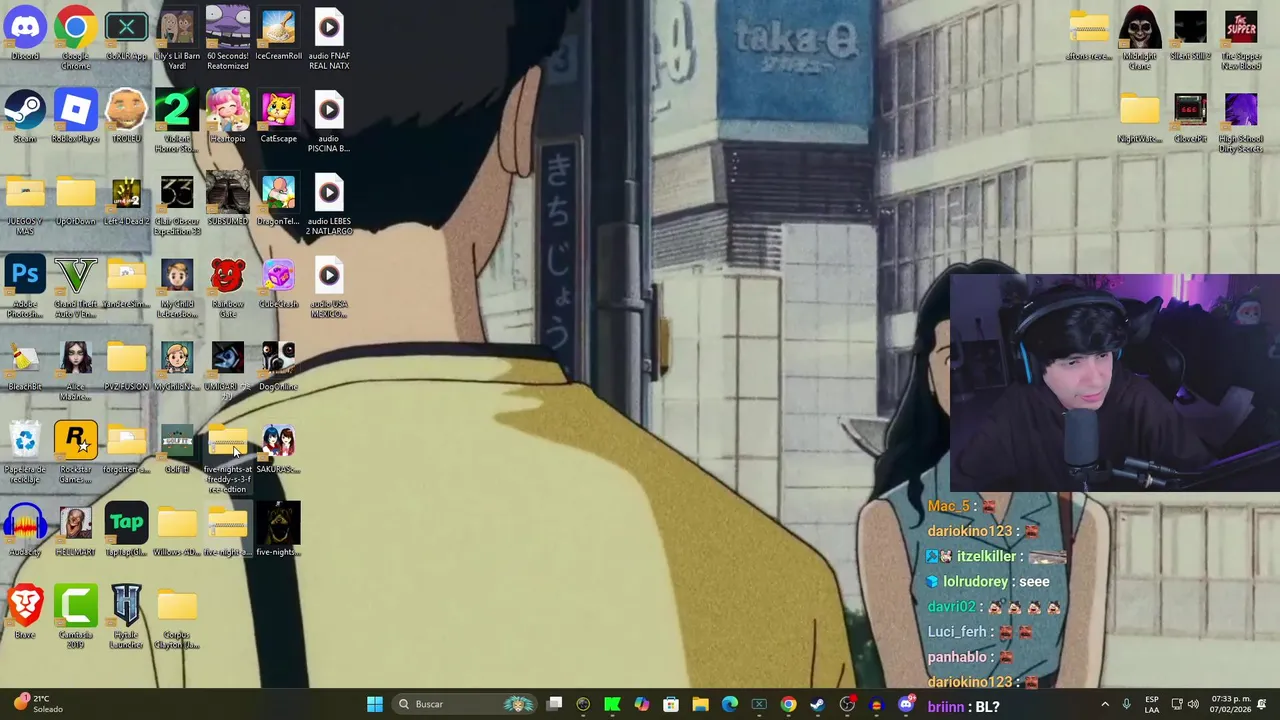1280x720 pixels.
Task: Select the HELLMART game icon
Action: [76, 530]
